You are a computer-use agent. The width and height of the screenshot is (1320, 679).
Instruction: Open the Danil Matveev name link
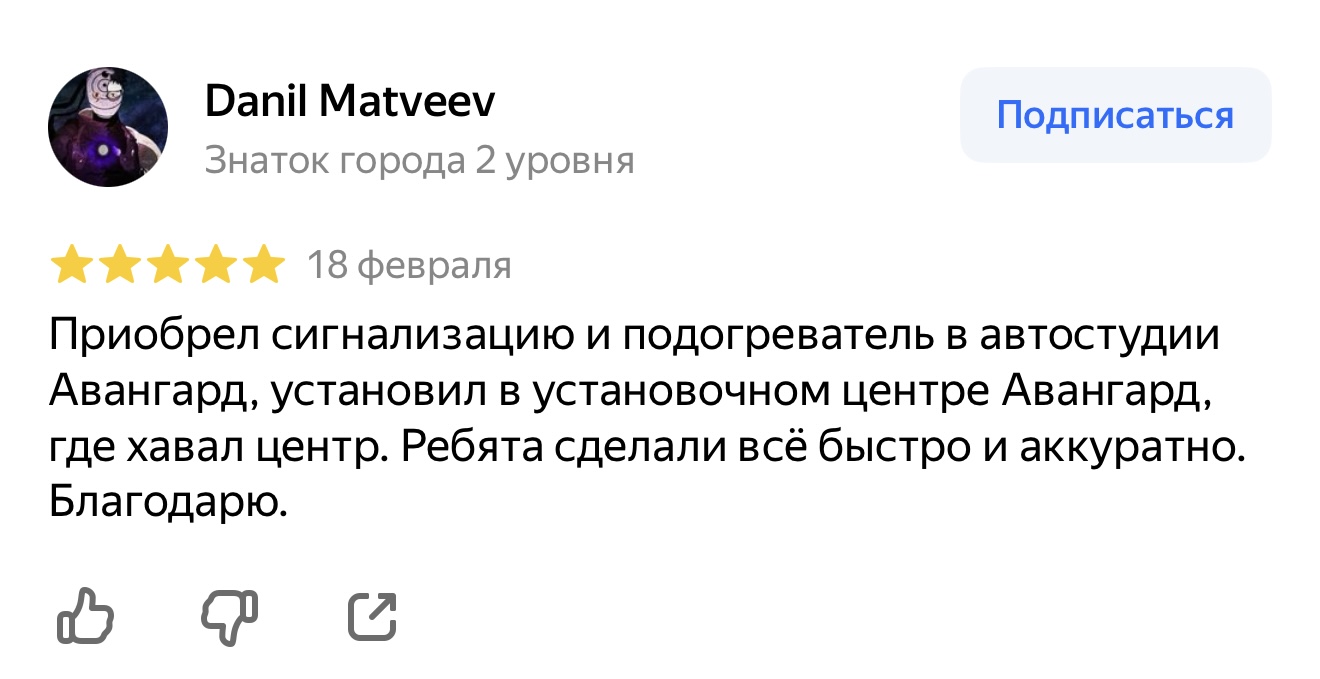point(350,101)
